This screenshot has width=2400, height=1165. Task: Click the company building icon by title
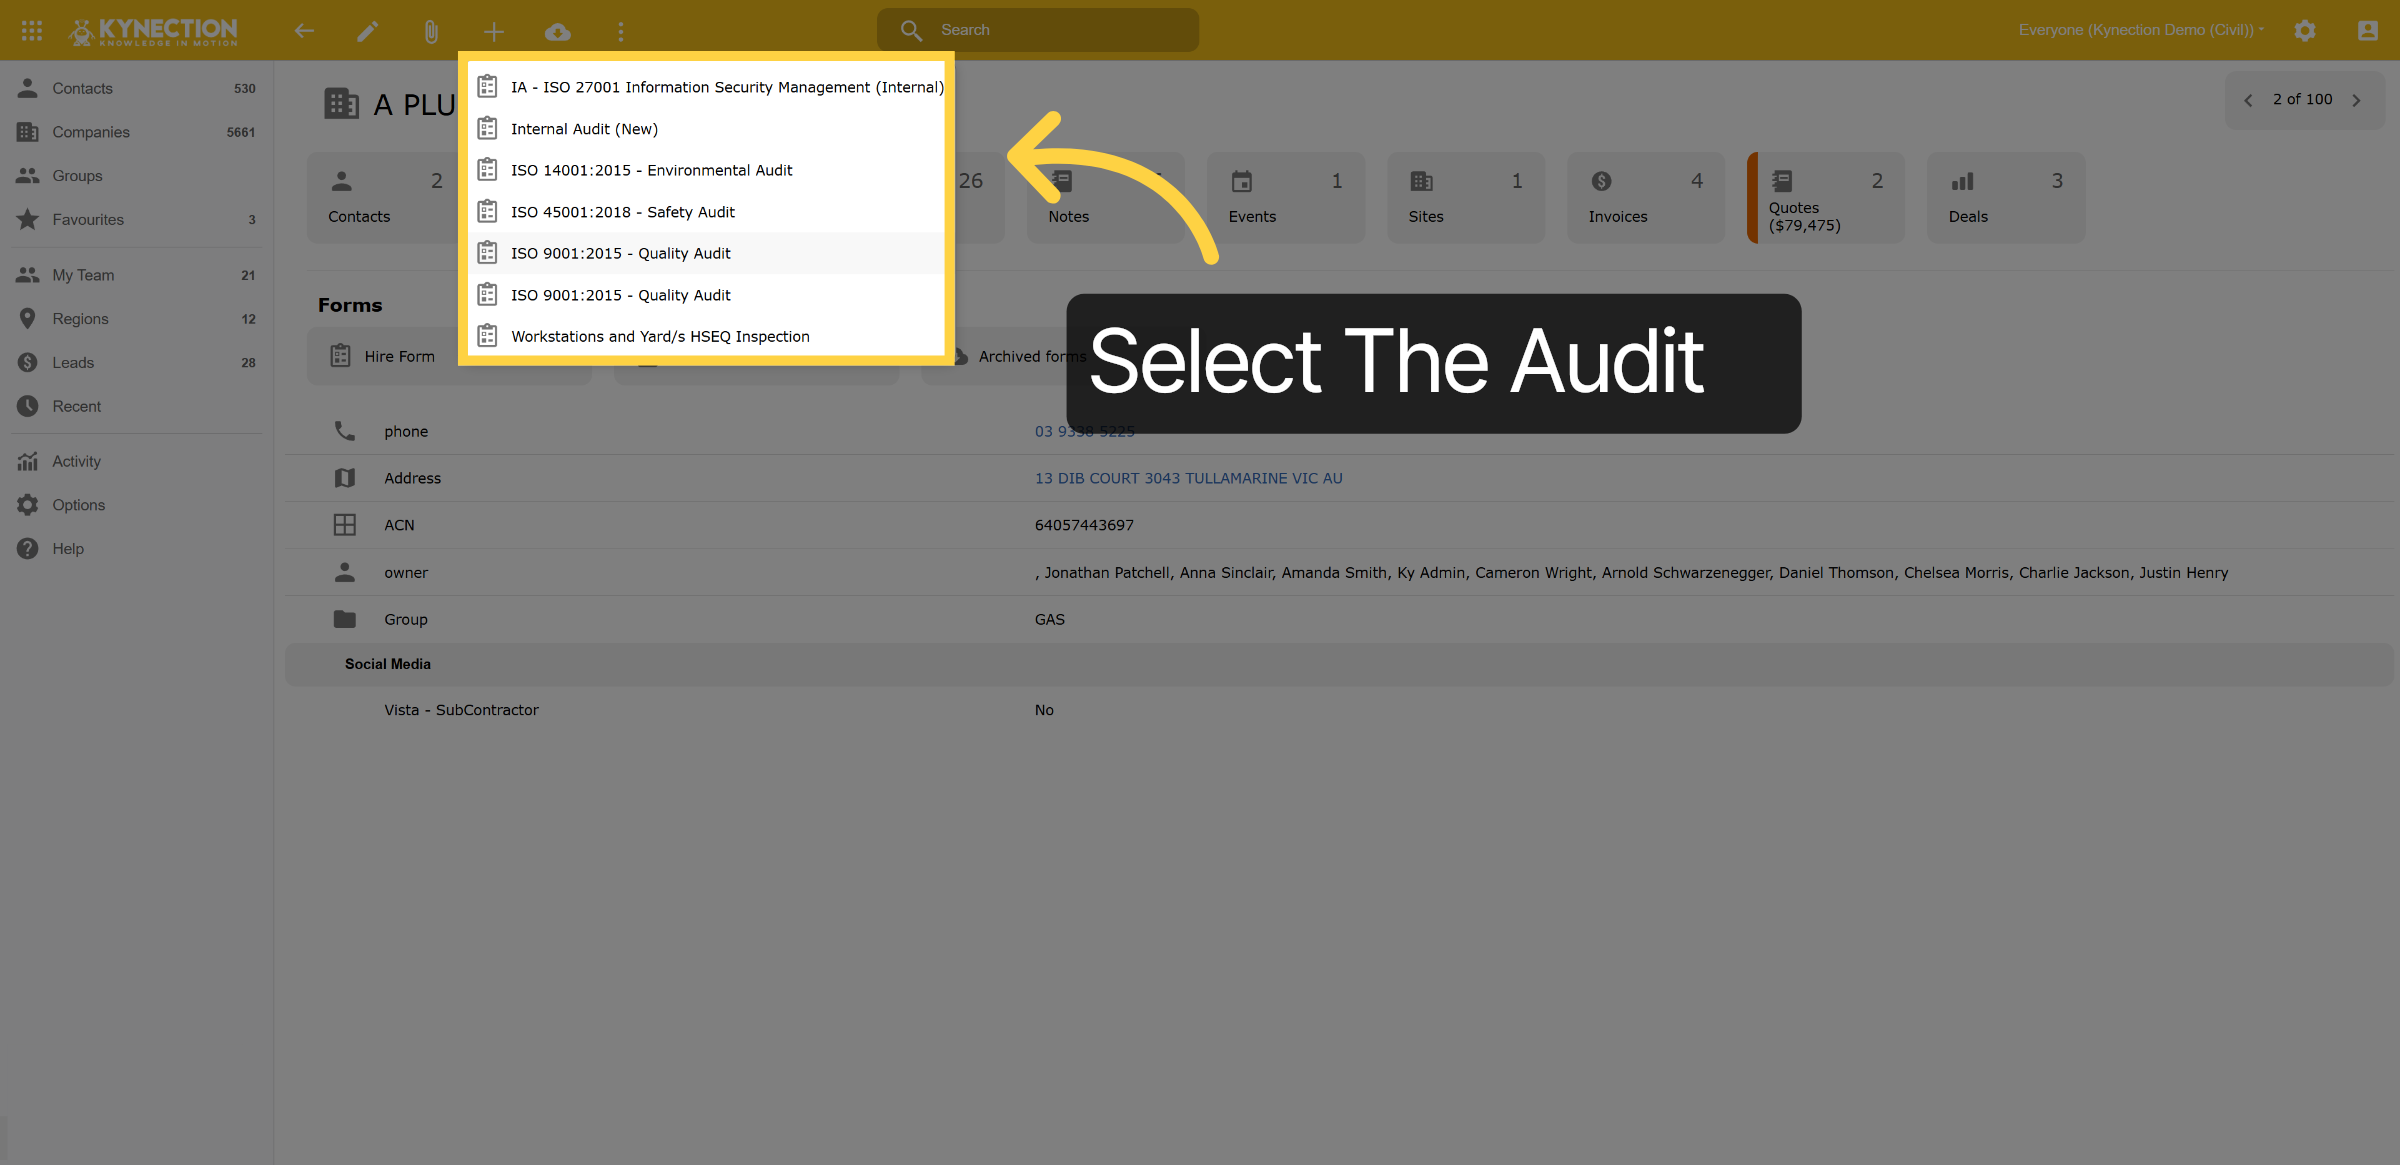pyautogui.click(x=341, y=103)
